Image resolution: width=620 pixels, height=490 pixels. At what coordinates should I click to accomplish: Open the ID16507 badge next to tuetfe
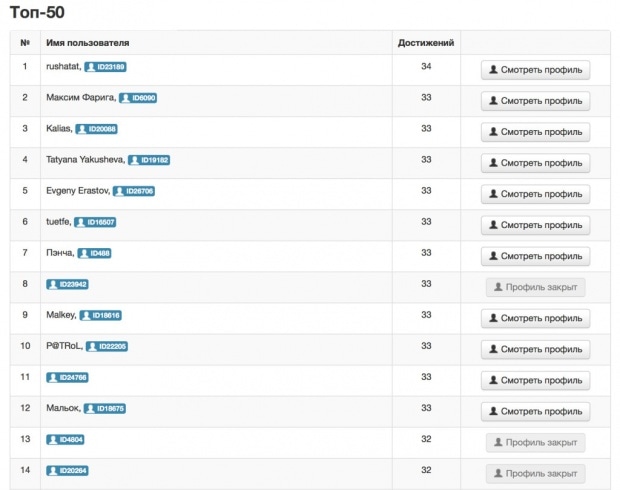point(95,222)
